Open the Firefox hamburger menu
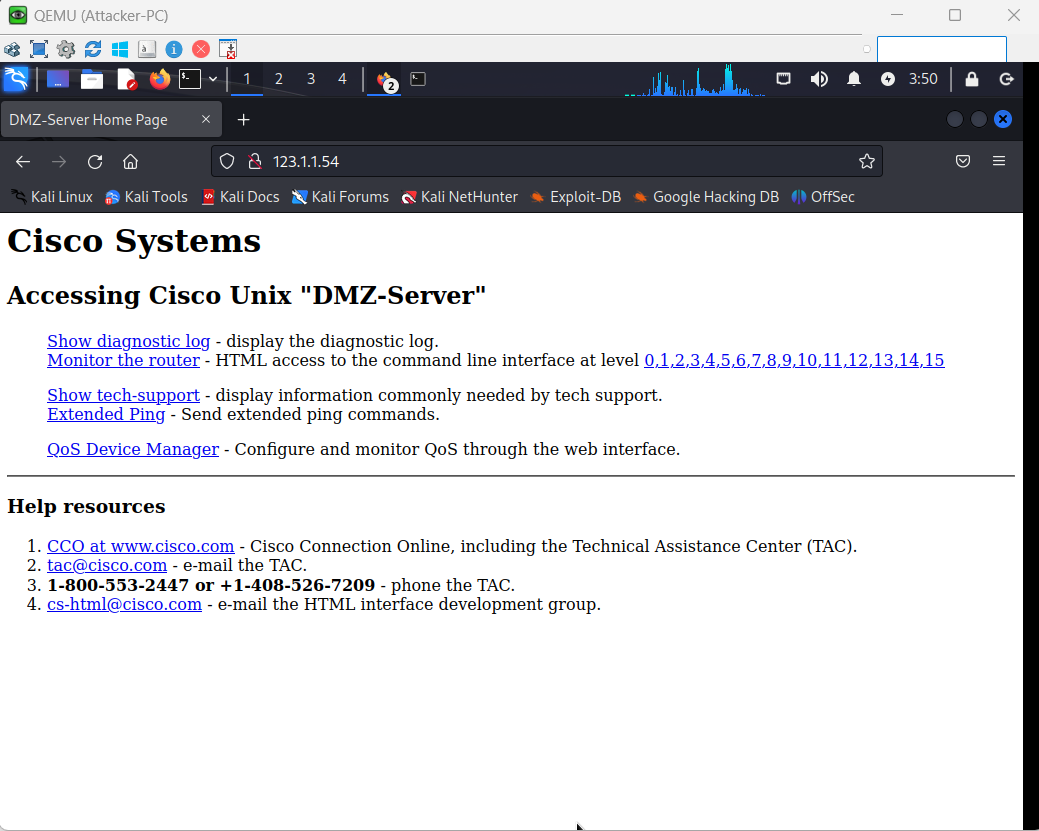The height and width of the screenshot is (831, 1039). [x=999, y=161]
